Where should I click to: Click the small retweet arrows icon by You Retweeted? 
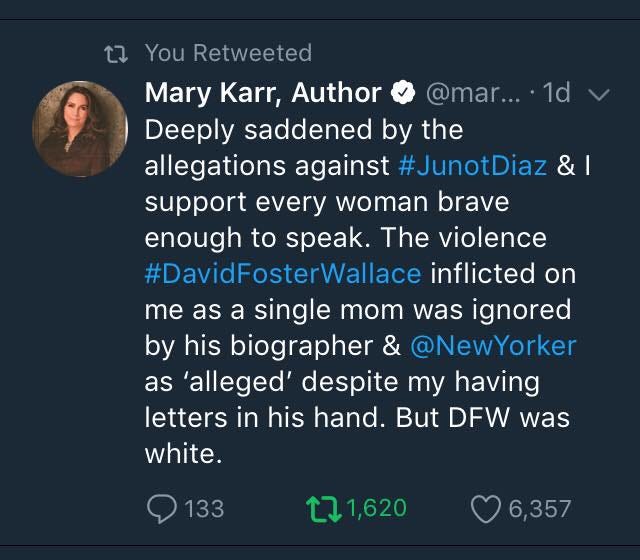click(116, 54)
